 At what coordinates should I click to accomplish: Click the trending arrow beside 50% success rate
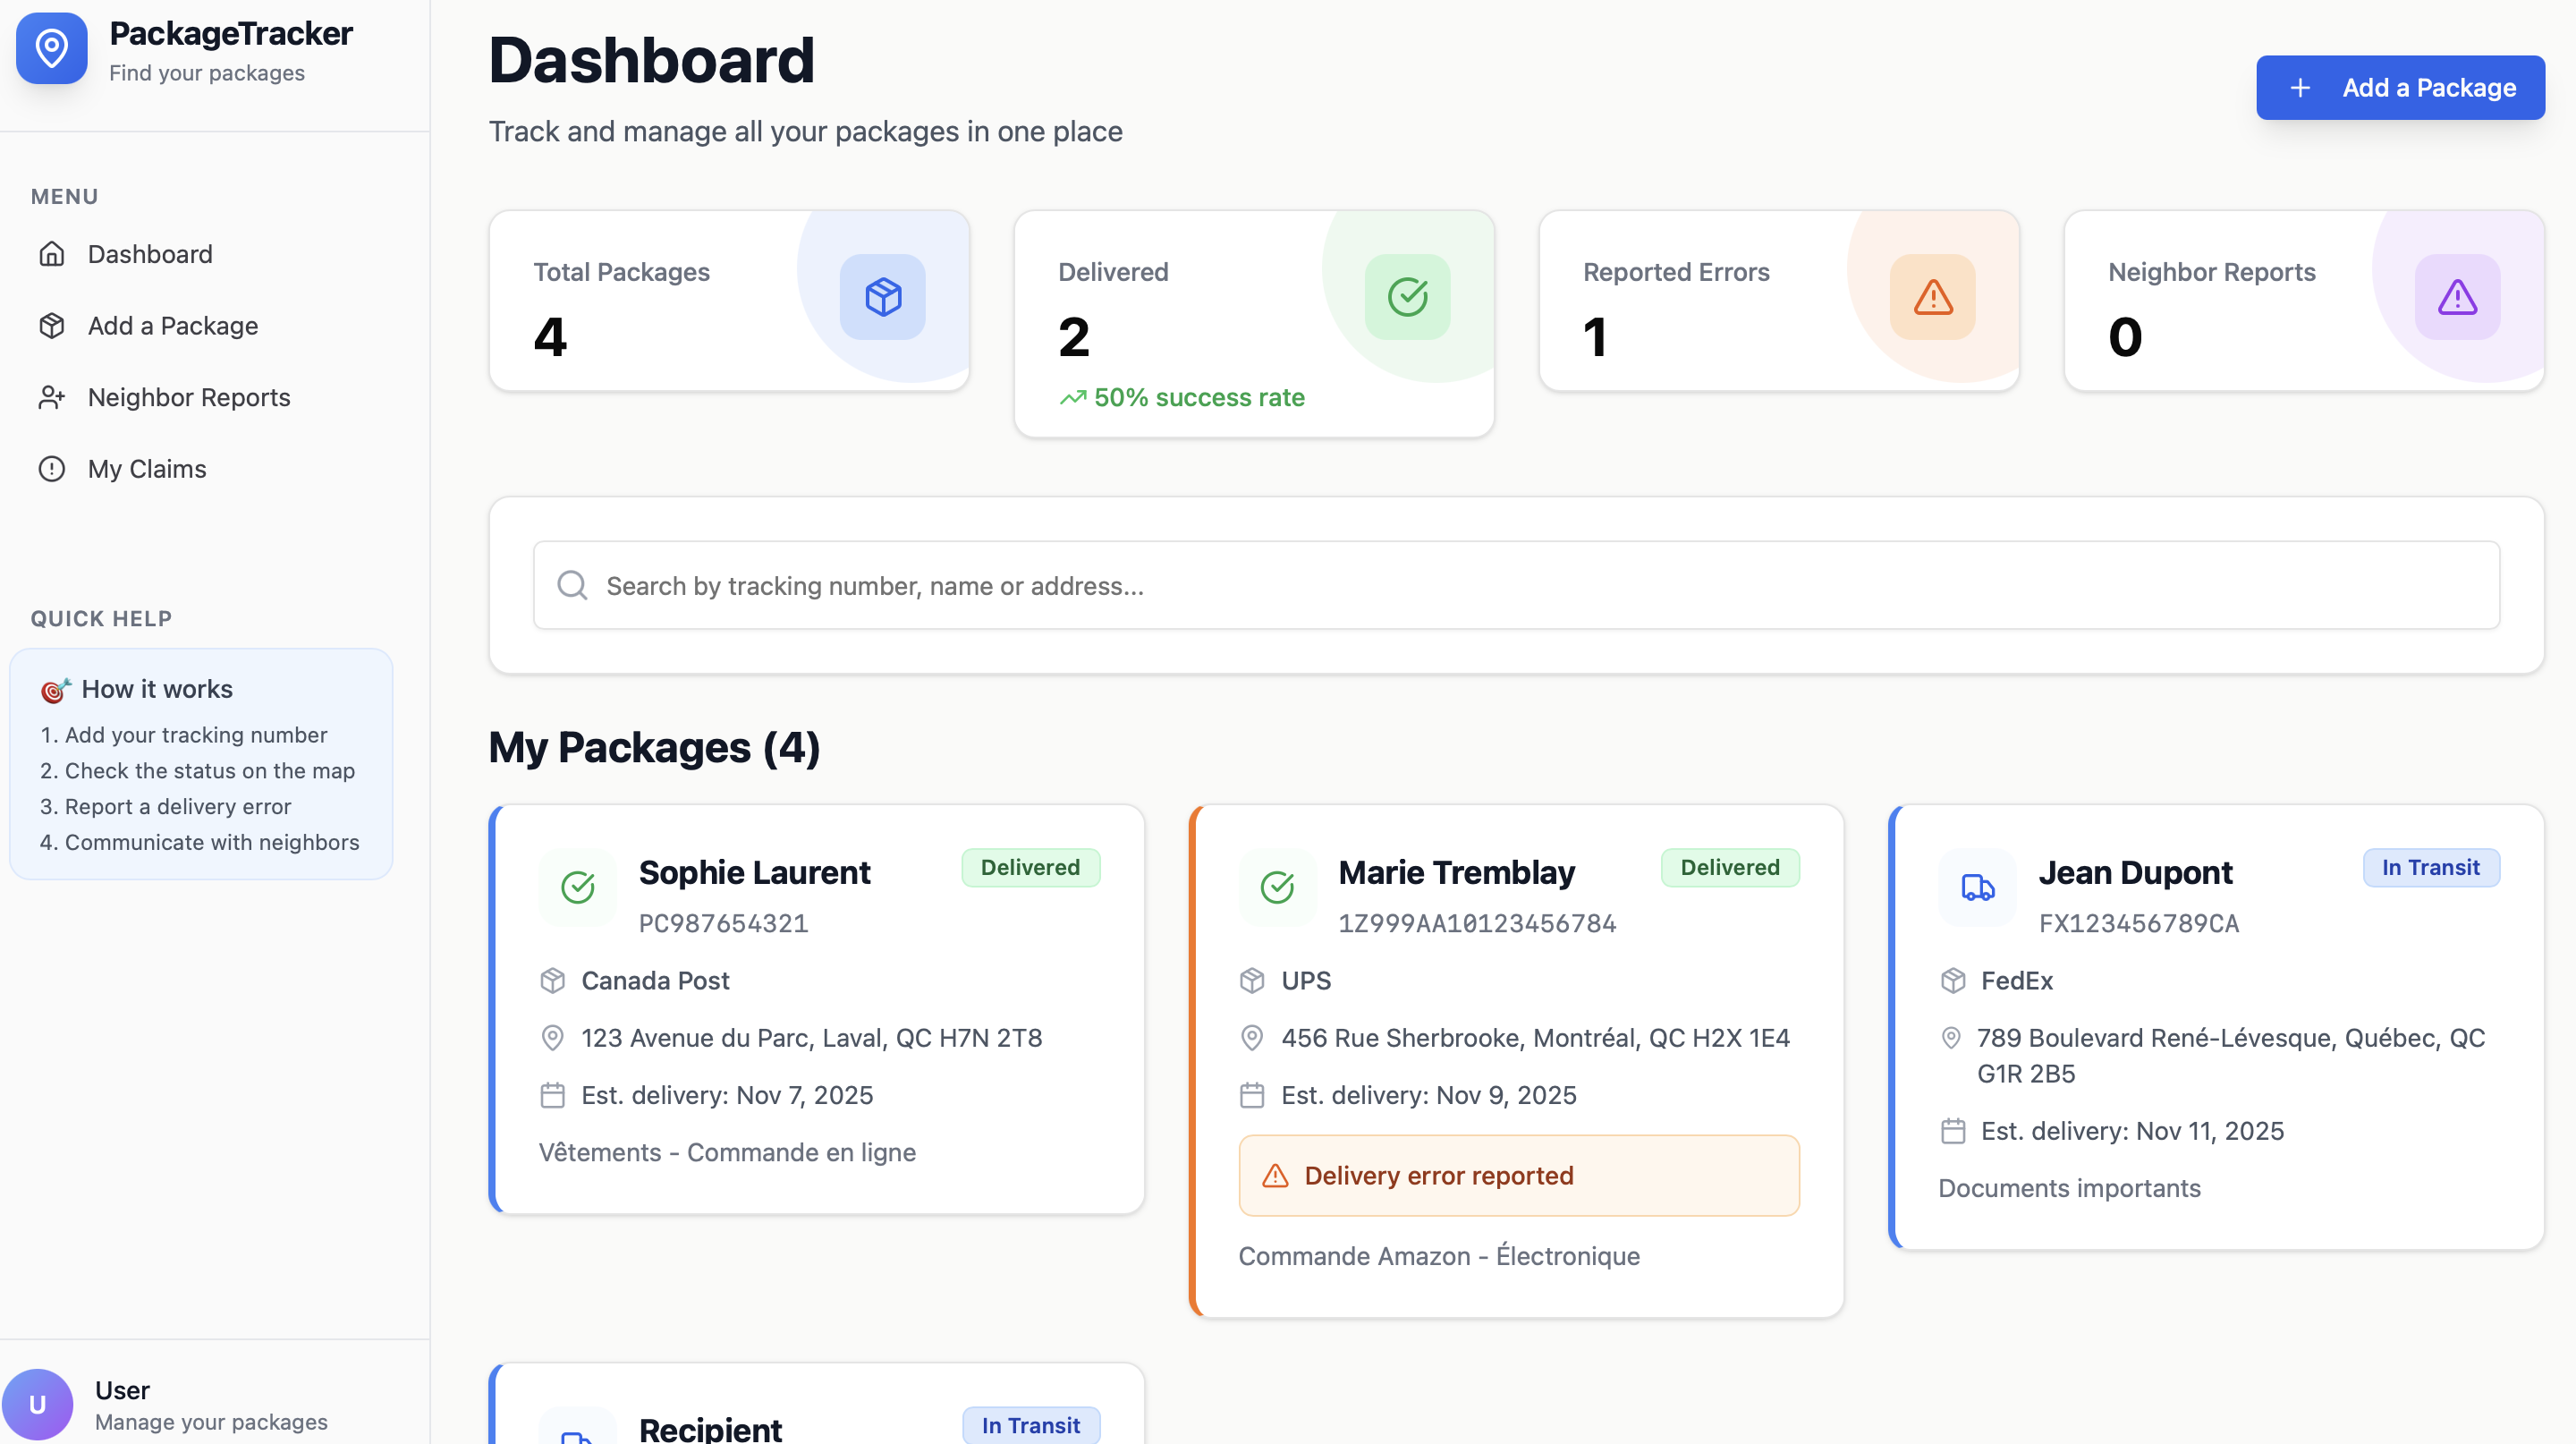coord(1073,398)
